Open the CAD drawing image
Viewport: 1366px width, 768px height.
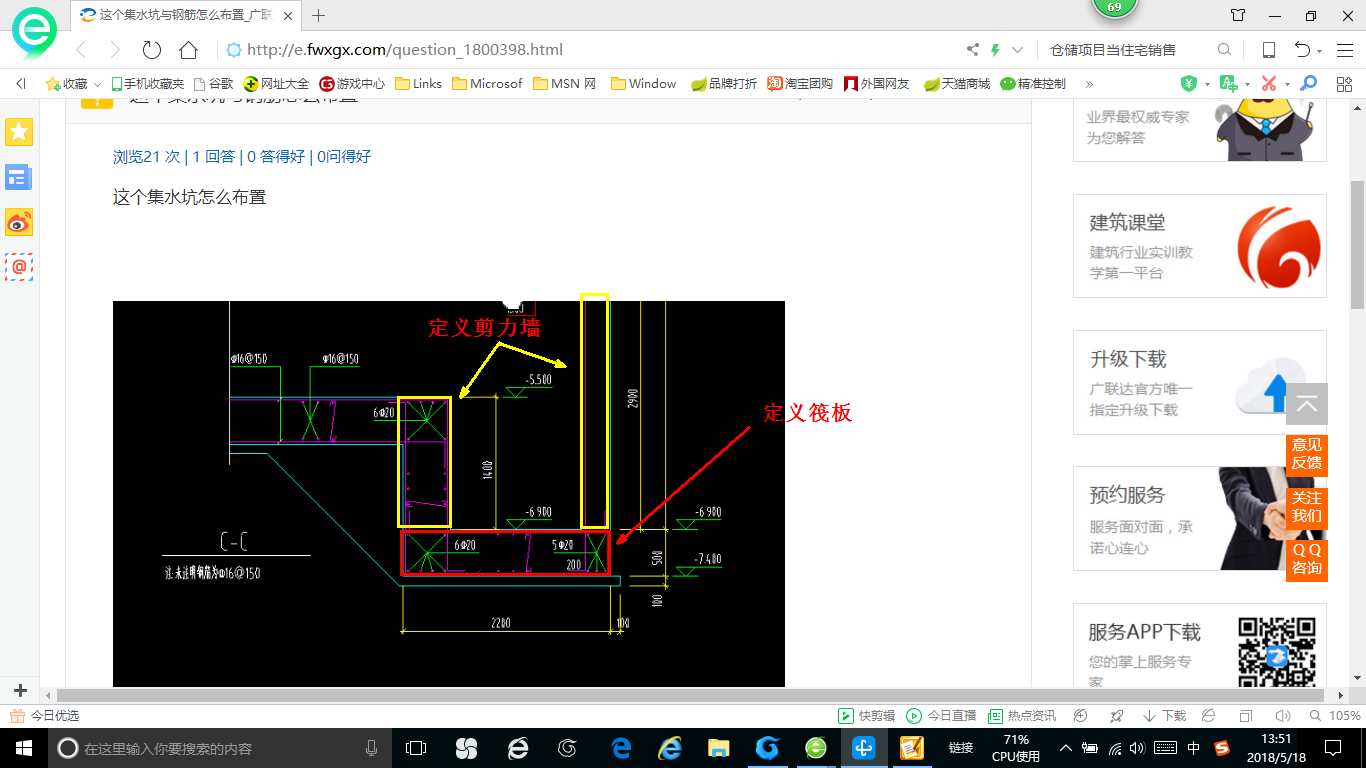tap(449, 494)
